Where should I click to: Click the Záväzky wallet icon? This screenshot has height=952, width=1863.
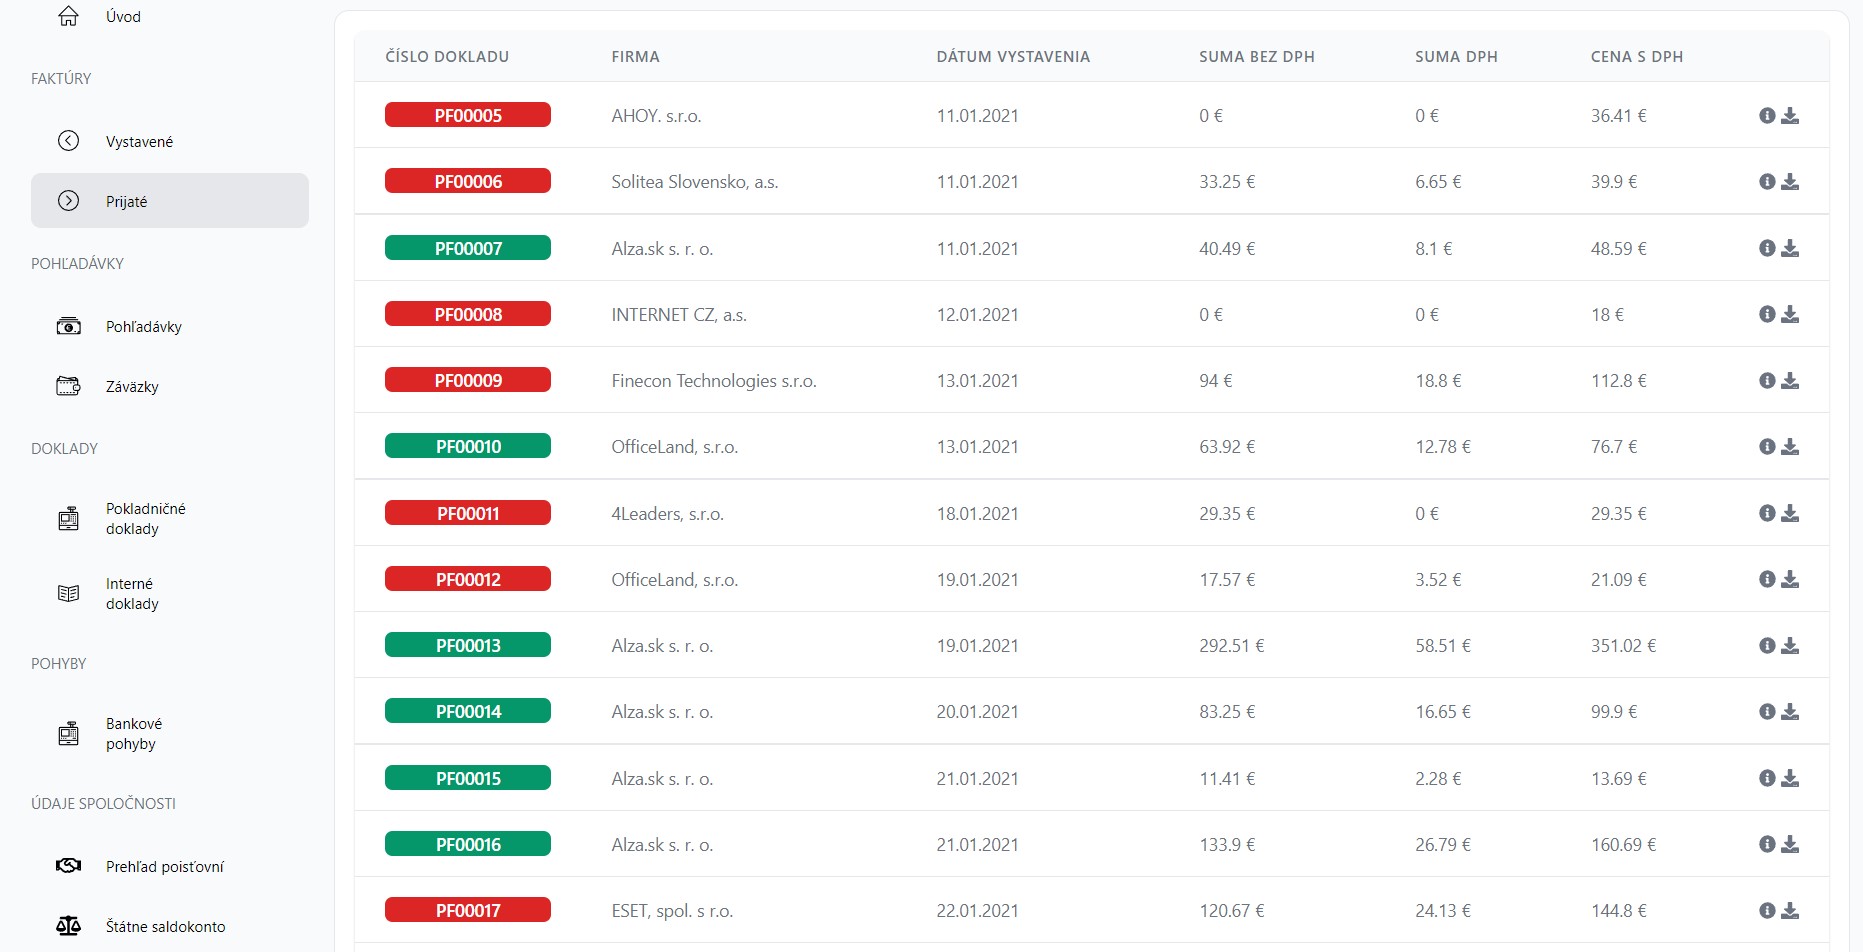68,386
